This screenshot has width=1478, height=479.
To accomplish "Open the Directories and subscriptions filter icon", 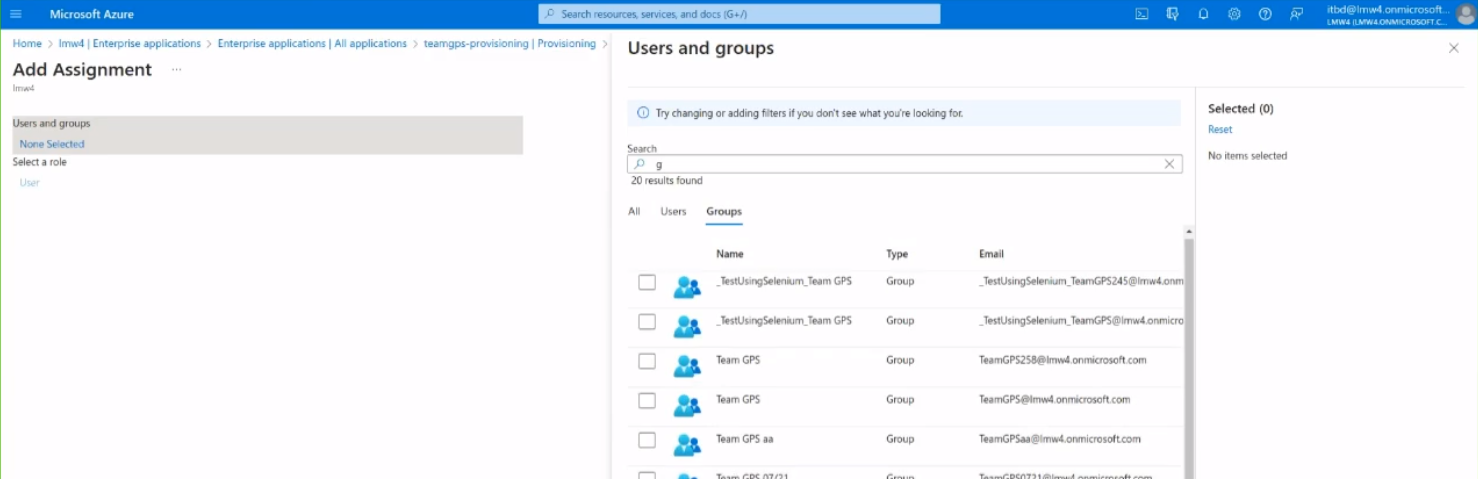I will pyautogui.click(x=1173, y=14).
